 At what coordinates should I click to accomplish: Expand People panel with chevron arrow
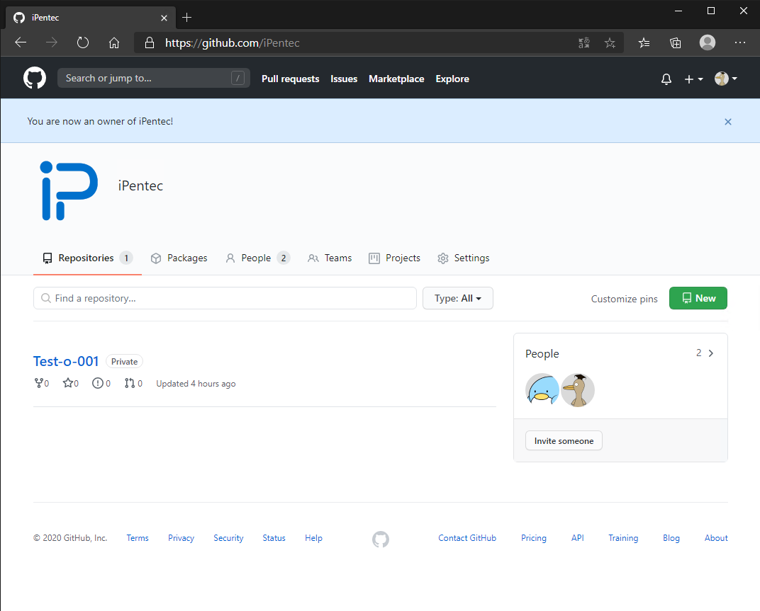pos(711,353)
